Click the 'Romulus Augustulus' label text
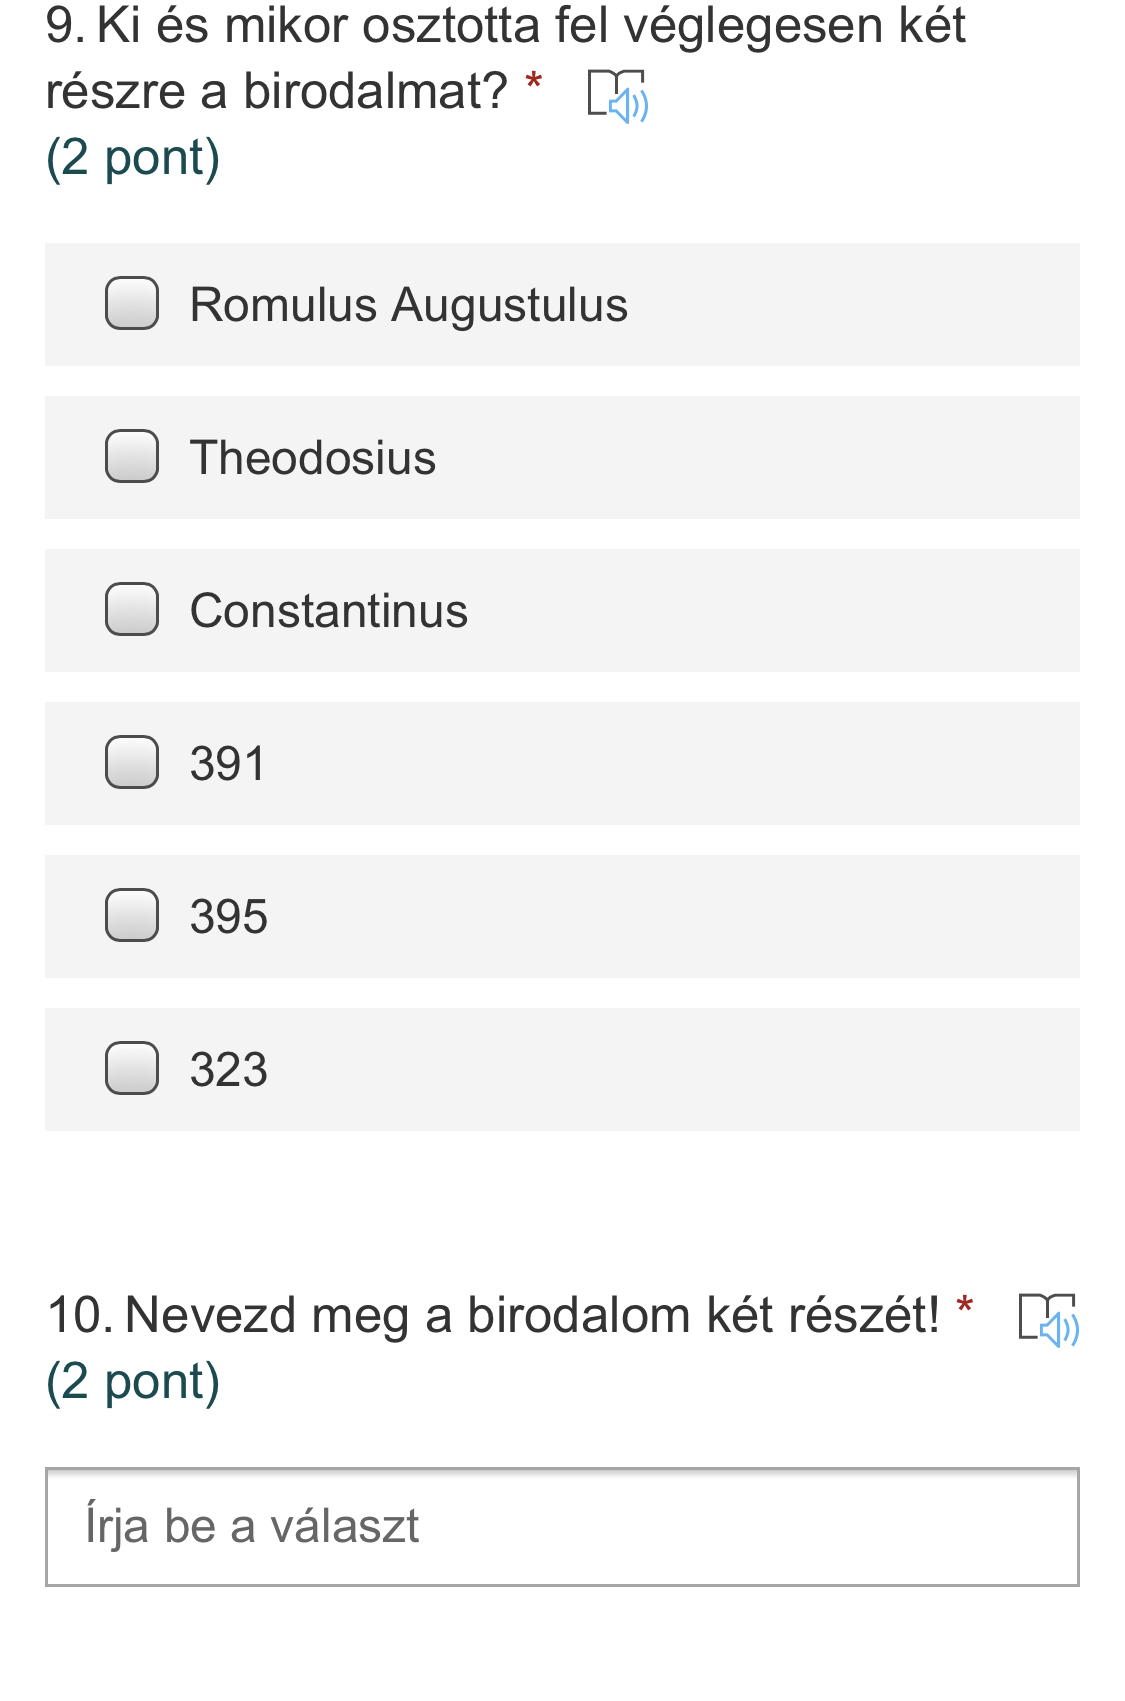The width and height of the screenshot is (1125, 1701). coord(408,305)
